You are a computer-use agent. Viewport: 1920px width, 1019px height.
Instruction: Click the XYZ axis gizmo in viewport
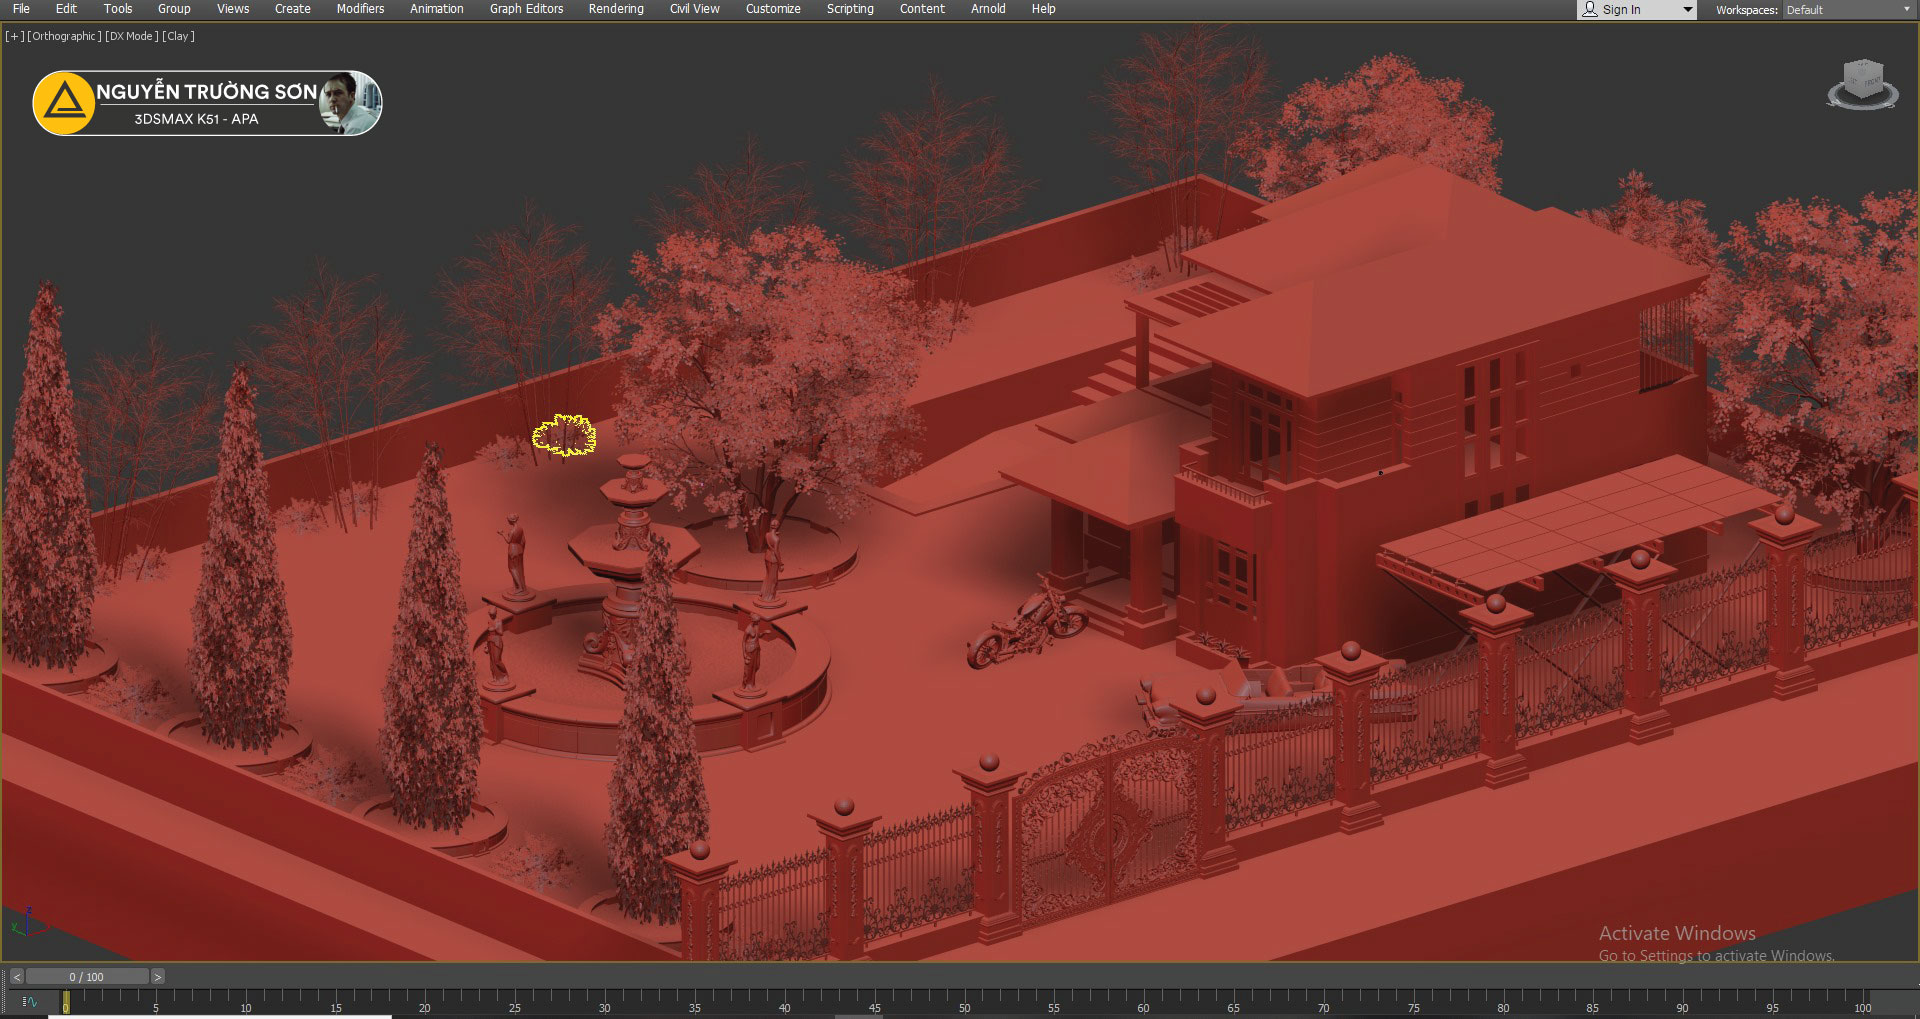click(26, 921)
